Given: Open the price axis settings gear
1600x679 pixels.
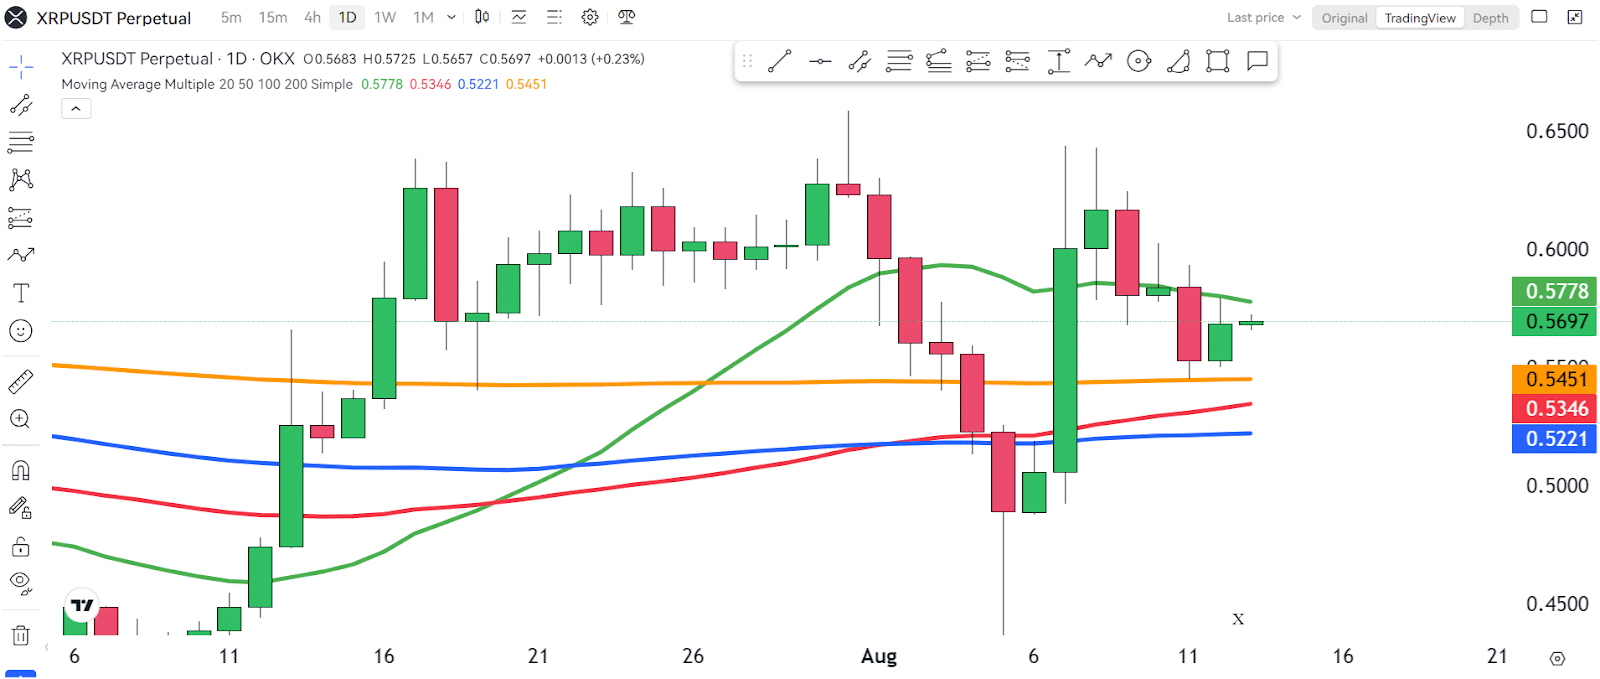Looking at the screenshot, I should point(1557,658).
